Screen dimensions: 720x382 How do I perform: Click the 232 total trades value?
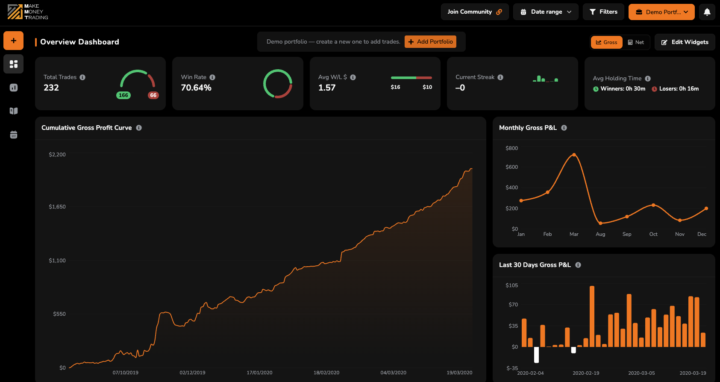pos(51,88)
